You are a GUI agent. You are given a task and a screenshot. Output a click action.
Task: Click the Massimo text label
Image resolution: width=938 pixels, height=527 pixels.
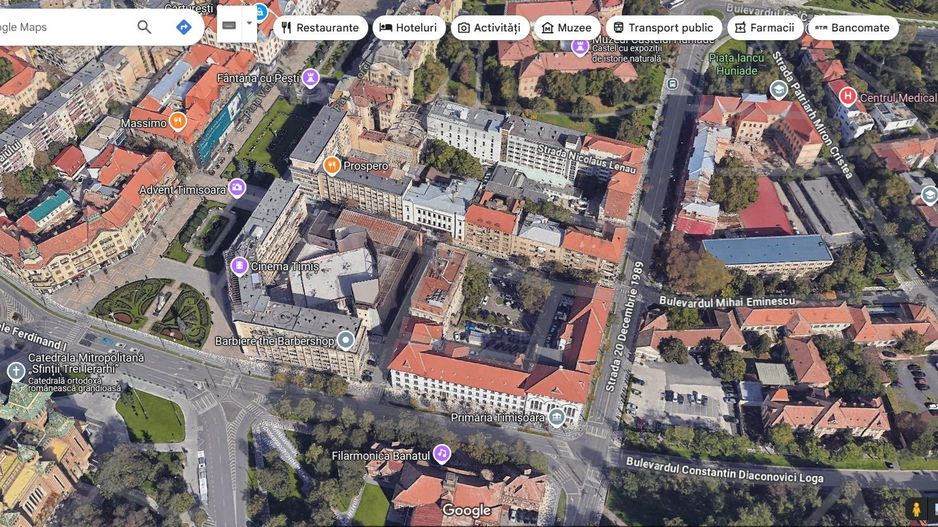click(144, 123)
